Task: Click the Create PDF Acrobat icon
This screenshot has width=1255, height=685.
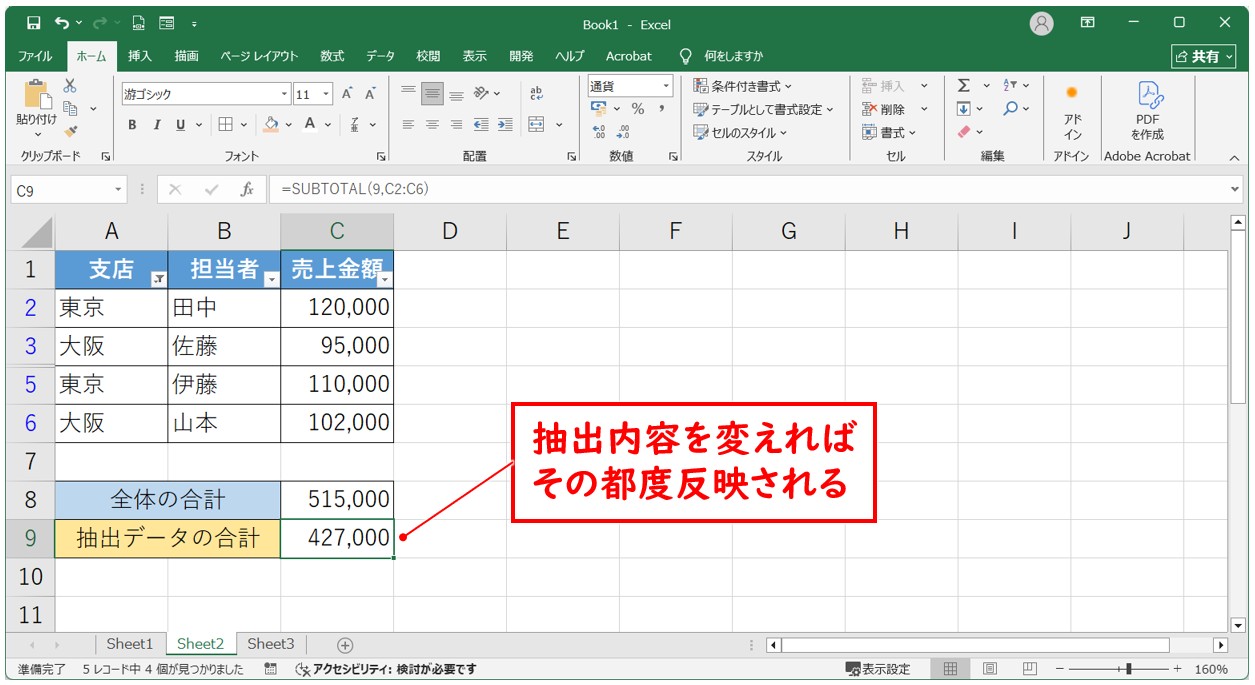Action: 1146,110
